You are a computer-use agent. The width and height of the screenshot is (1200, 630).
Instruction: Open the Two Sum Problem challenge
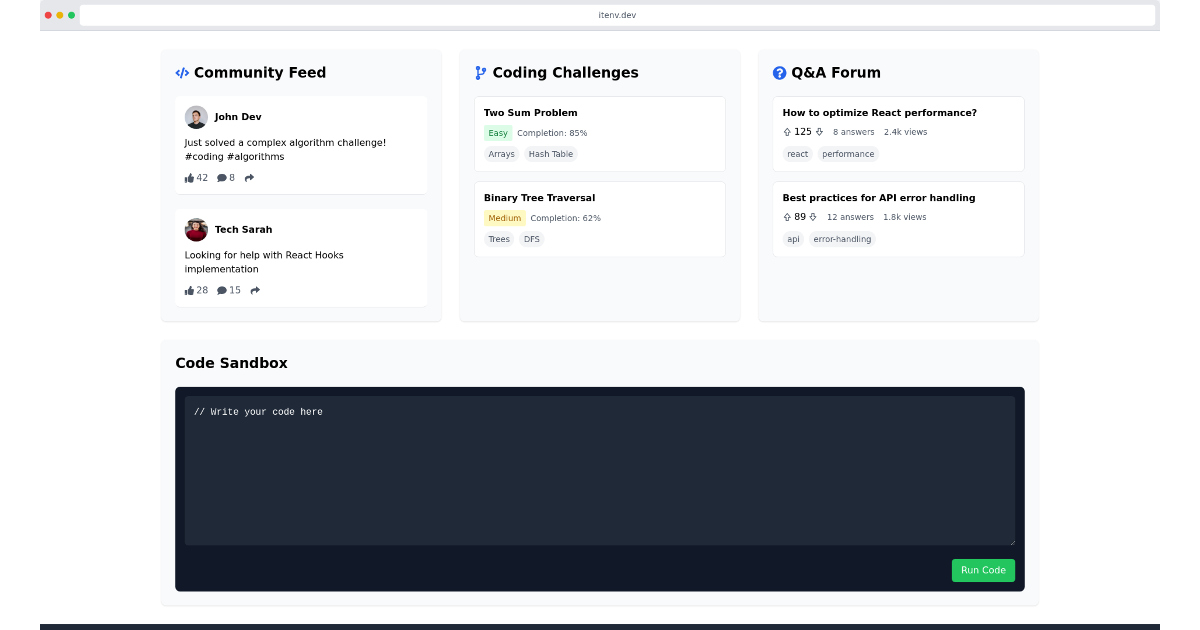600,131
